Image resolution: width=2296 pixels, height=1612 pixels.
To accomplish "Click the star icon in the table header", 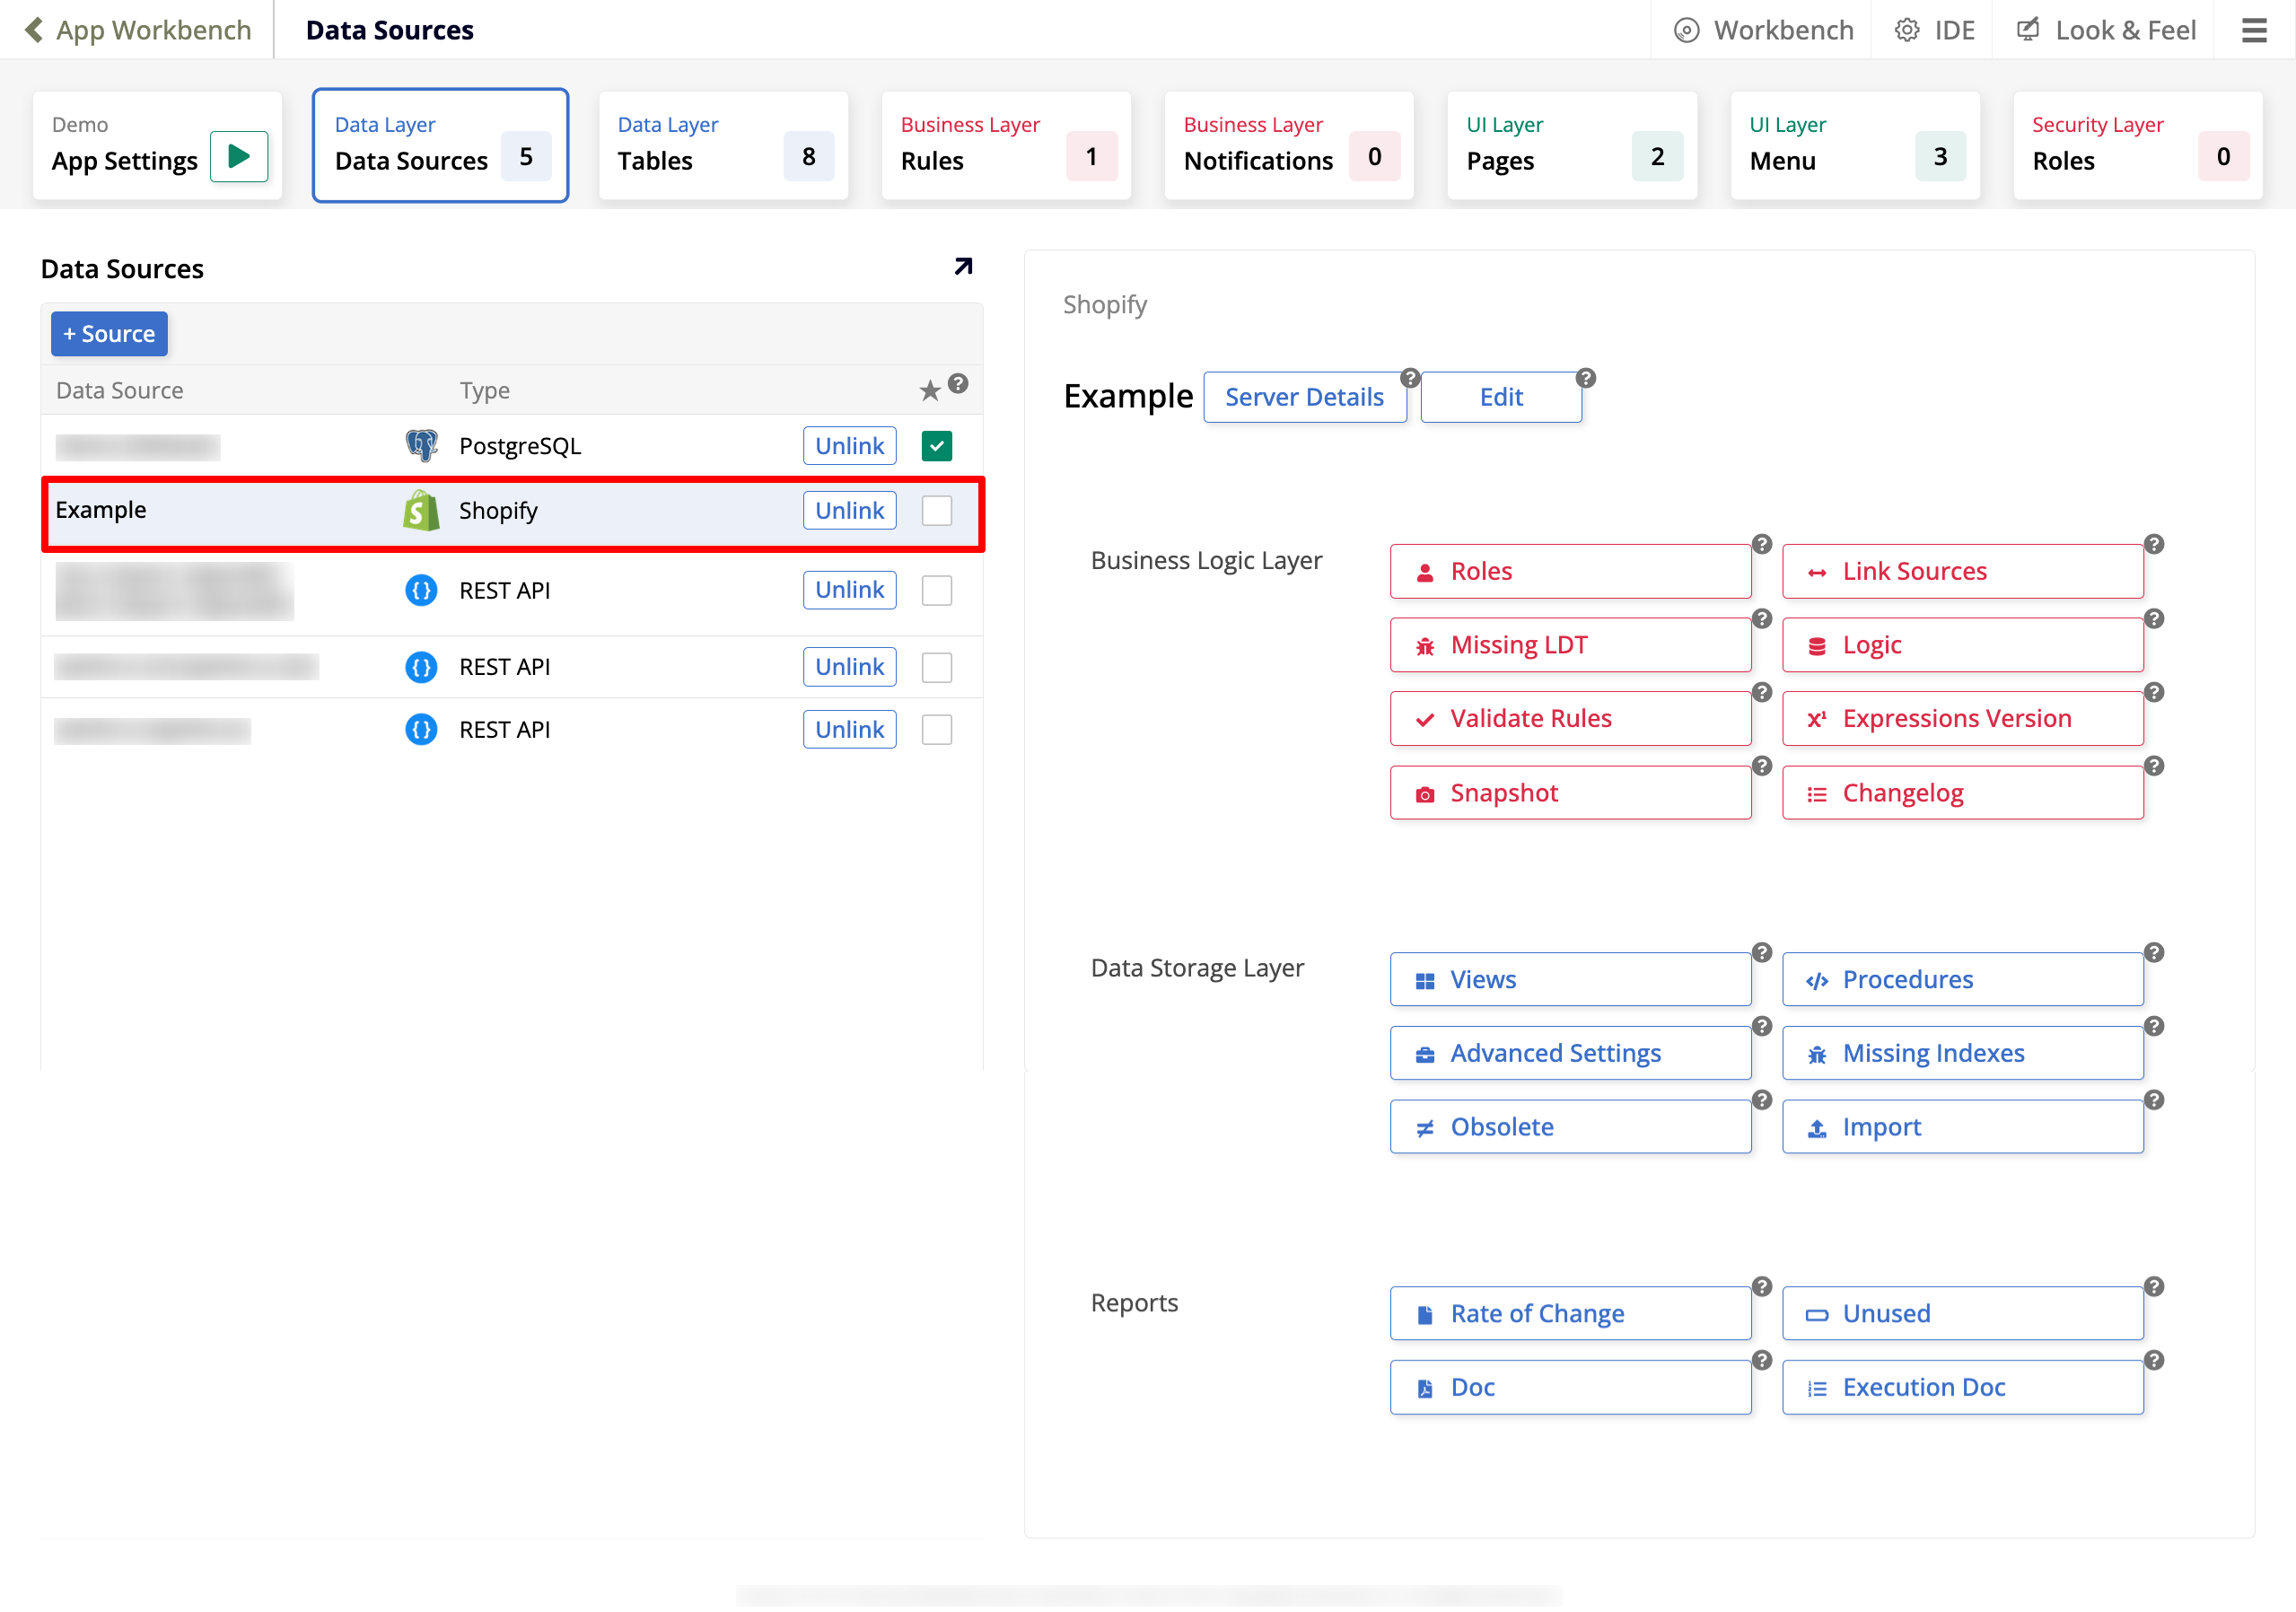I will [929, 390].
